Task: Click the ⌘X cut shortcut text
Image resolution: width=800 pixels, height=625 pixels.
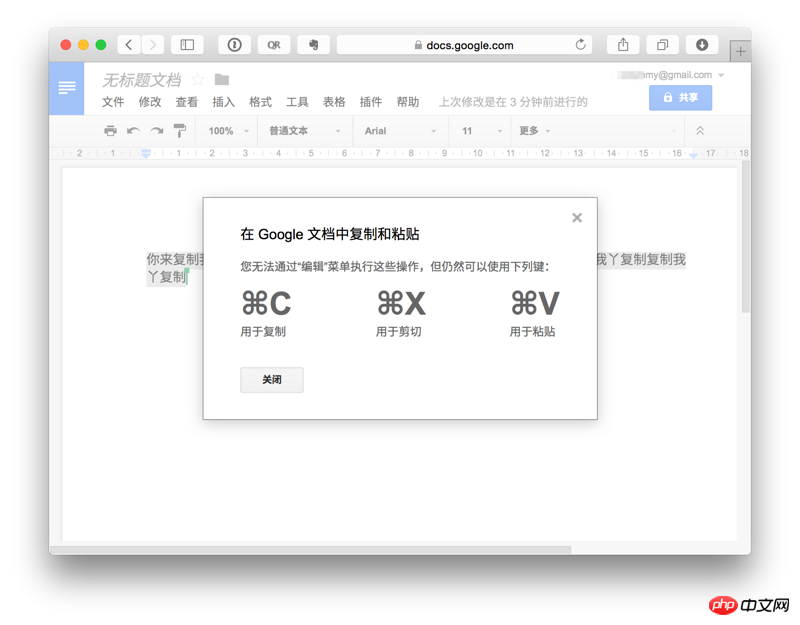Action: [x=401, y=303]
